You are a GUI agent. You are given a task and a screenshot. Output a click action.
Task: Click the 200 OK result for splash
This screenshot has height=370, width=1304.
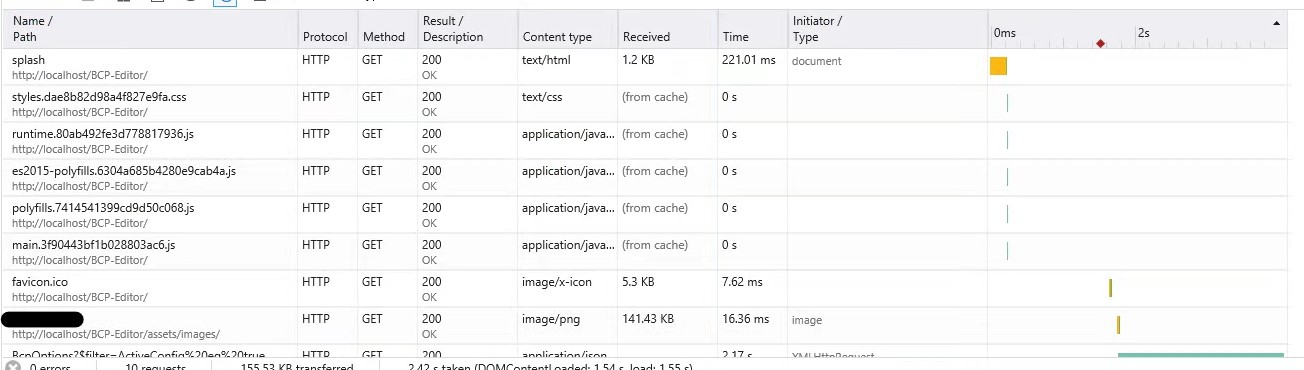432,67
